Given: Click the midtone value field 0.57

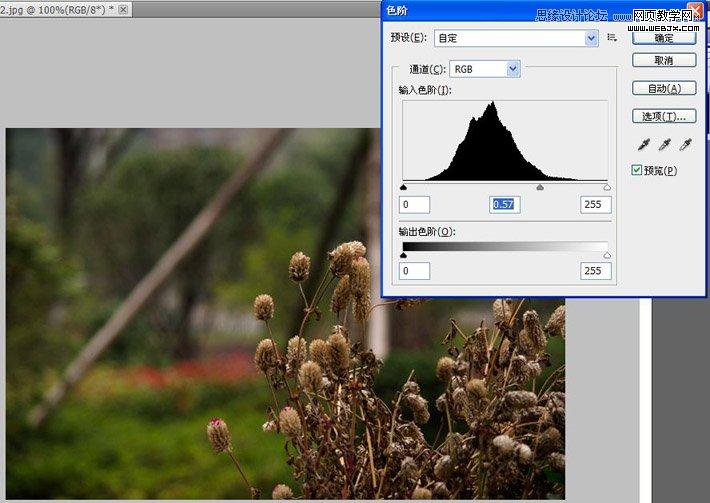Looking at the screenshot, I should [x=504, y=205].
